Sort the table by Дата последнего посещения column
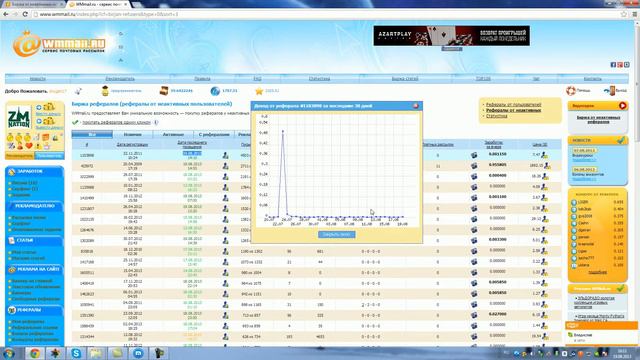640x360 pixels. click(192, 144)
